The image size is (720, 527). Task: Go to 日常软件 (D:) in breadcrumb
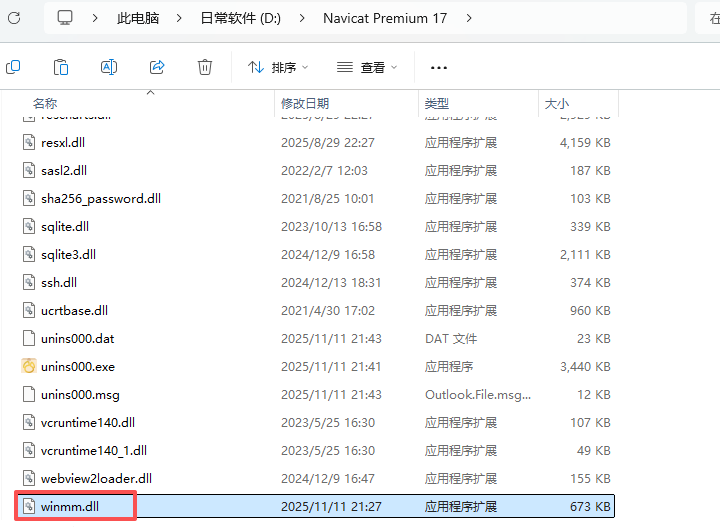(241, 18)
